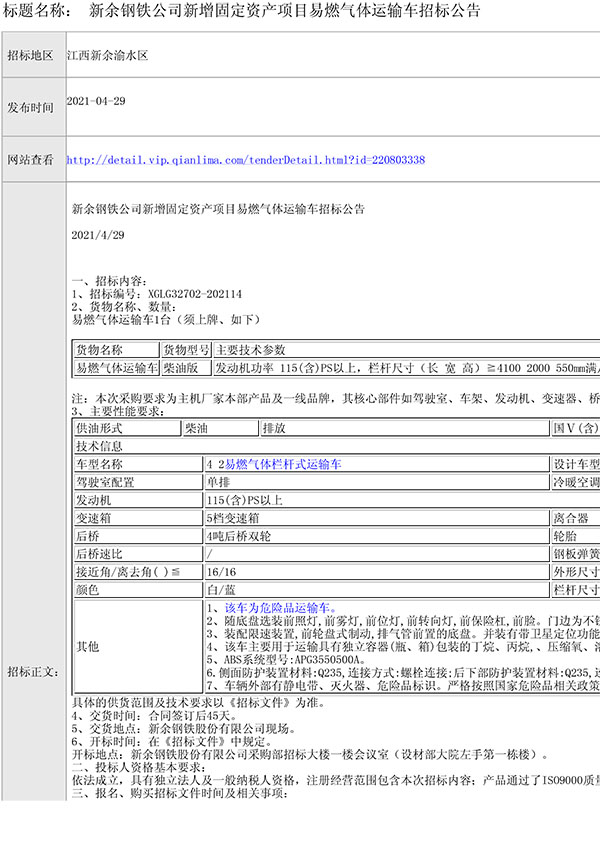Select the 投标人资格基本要求 heading
The image size is (600, 841).
[139, 768]
